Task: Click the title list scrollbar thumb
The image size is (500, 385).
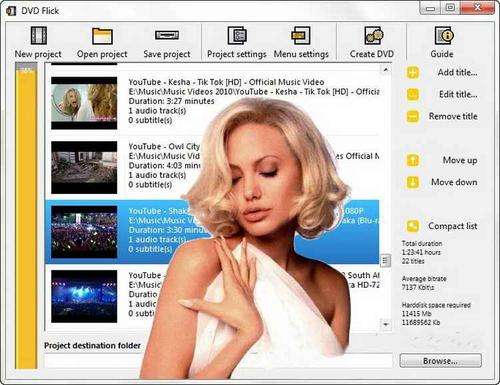Action: pyautogui.click(x=385, y=260)
